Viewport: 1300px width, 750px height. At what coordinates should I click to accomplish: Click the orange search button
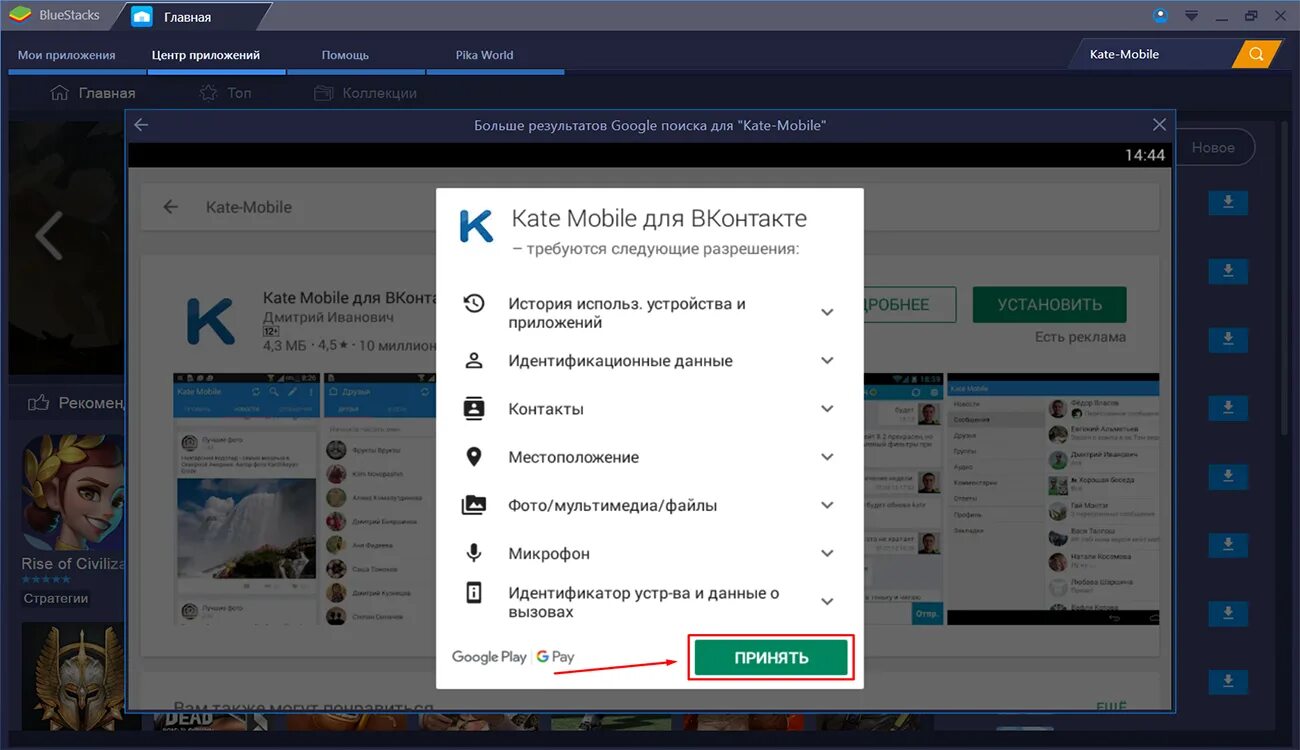coord(1256,54)
